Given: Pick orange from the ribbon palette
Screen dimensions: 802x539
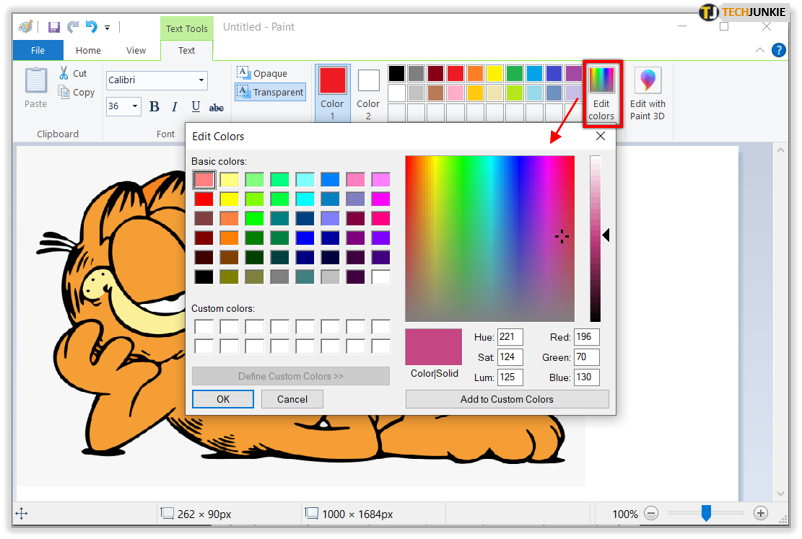Looking at the screenshot, I should pos(475,73).
